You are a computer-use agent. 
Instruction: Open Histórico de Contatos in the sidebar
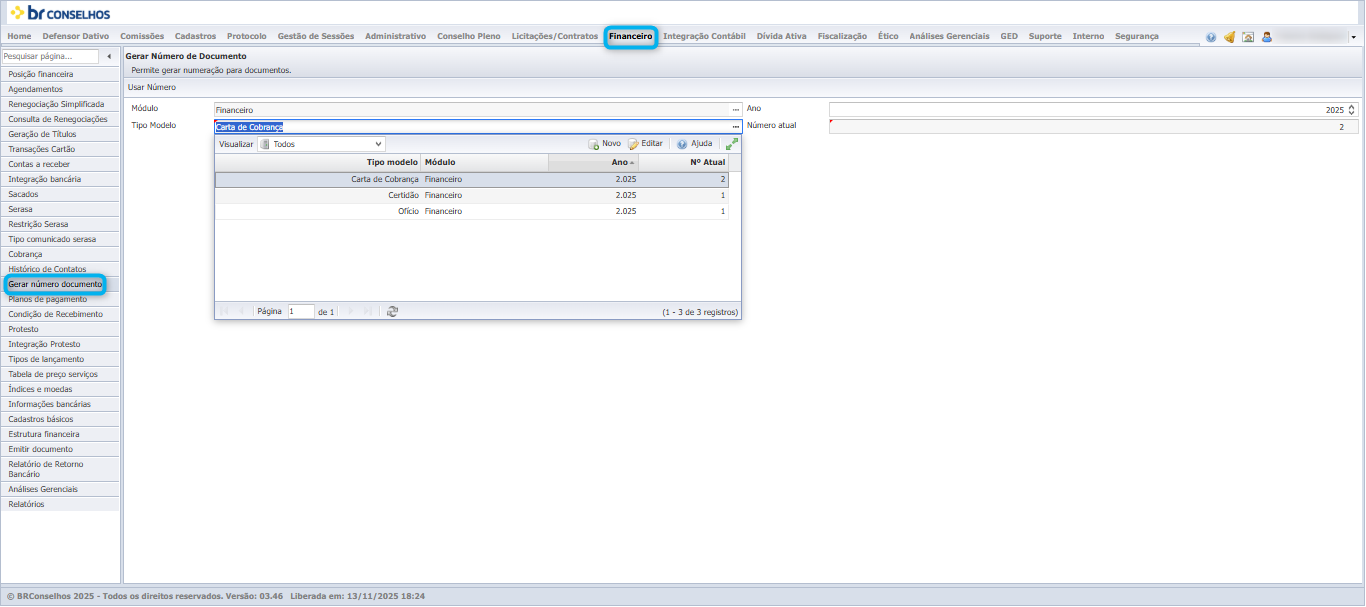tap(60, 269)
